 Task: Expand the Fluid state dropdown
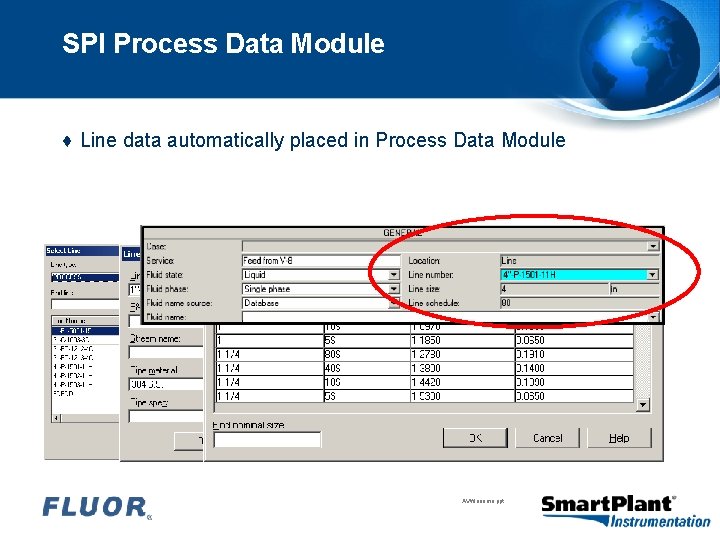tap(394, 275)
